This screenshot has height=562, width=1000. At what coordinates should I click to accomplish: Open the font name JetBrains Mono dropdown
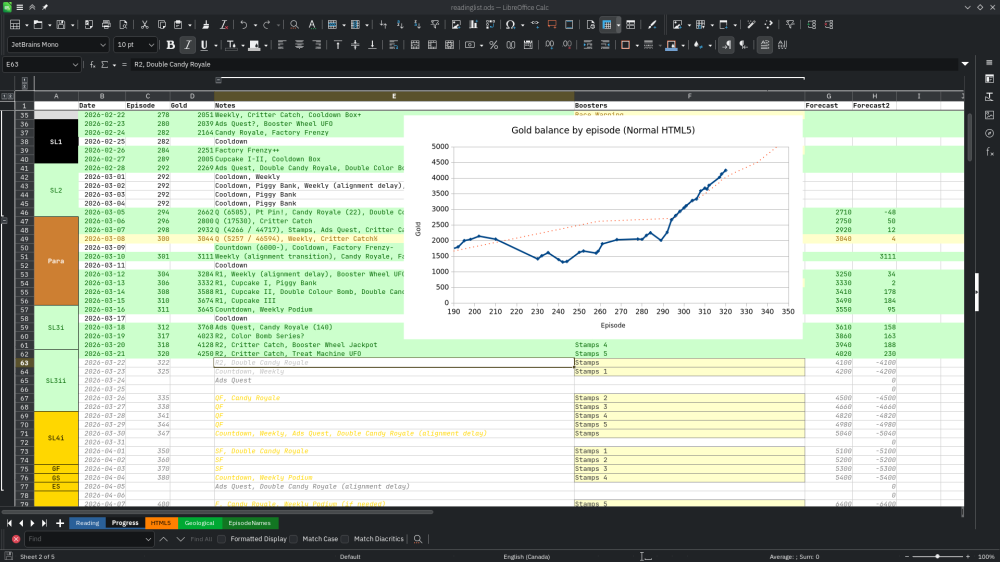[103, 45]
